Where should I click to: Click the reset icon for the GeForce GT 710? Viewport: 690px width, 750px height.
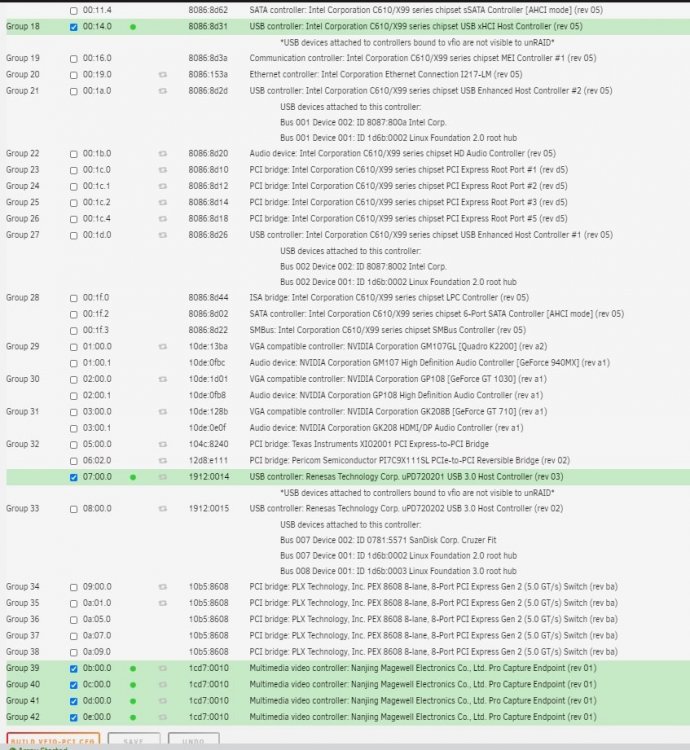(x=163, y=411)
